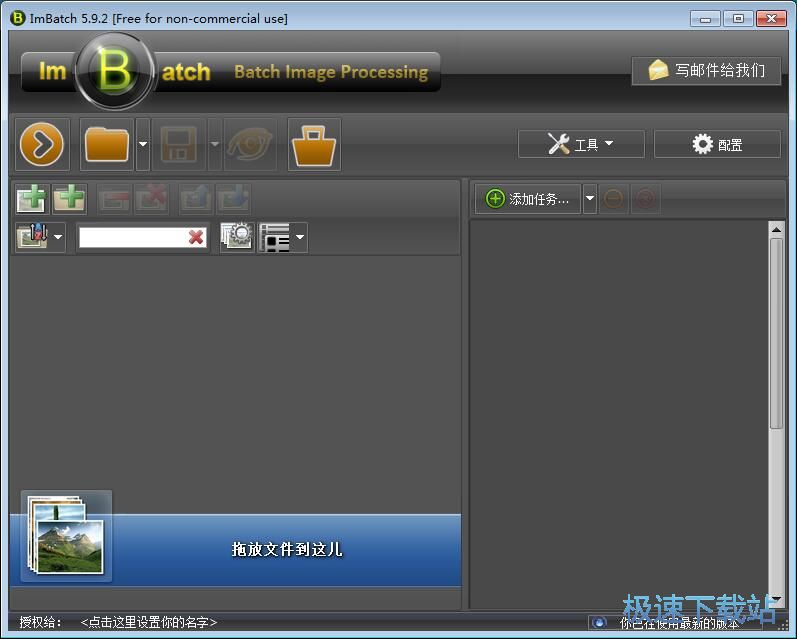Image resolution: width=797 pixels, height=639 pixels.
Task: Click the update status icon in status bar
Action: point(598,622)
